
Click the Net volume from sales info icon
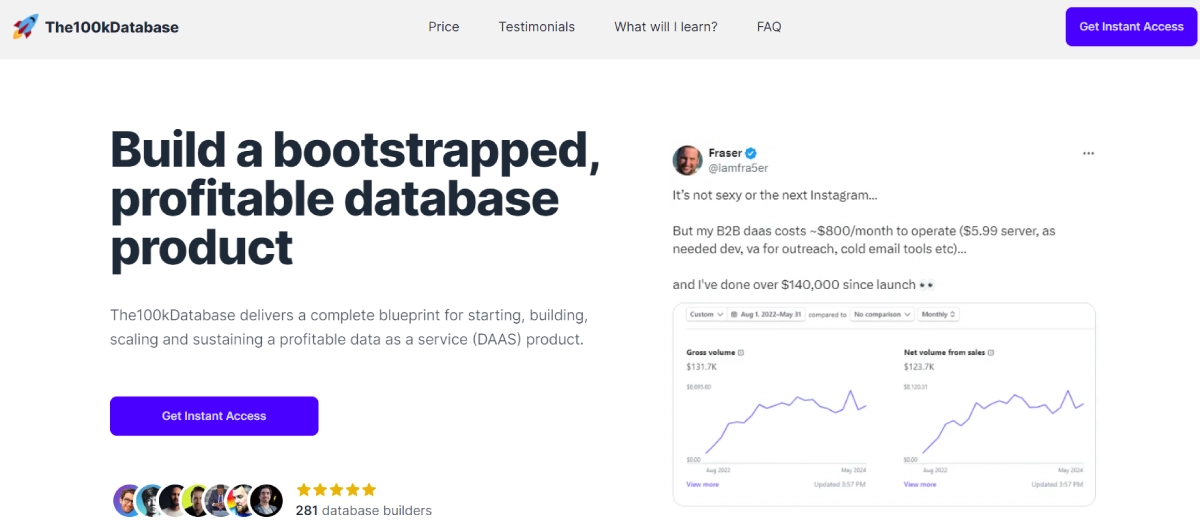click(991, 353)
